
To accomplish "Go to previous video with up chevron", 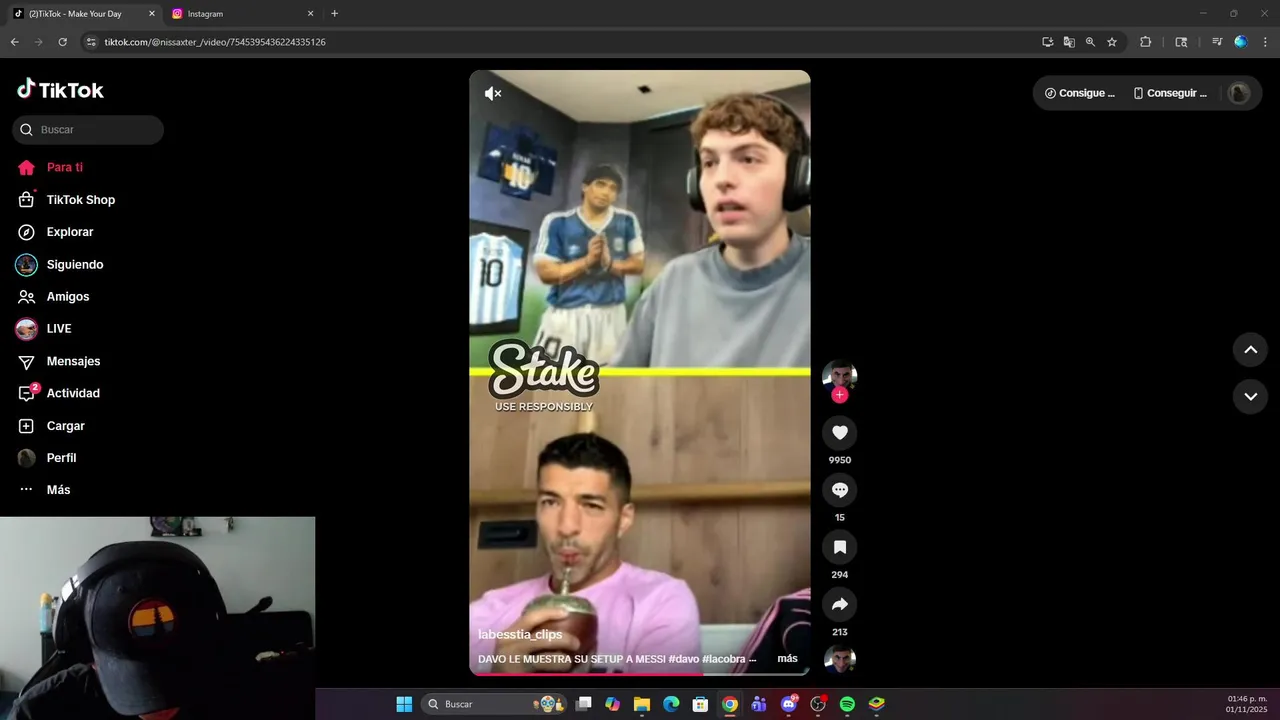I will point(1250,349).
